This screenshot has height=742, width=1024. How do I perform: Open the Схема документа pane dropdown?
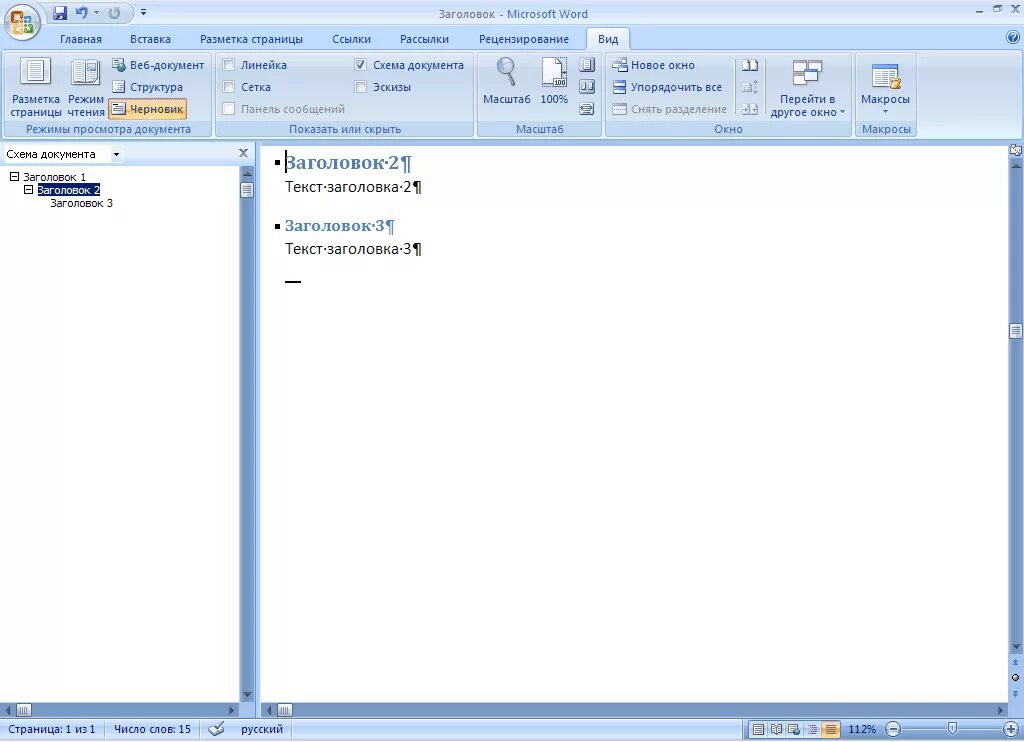click(116, 154)
